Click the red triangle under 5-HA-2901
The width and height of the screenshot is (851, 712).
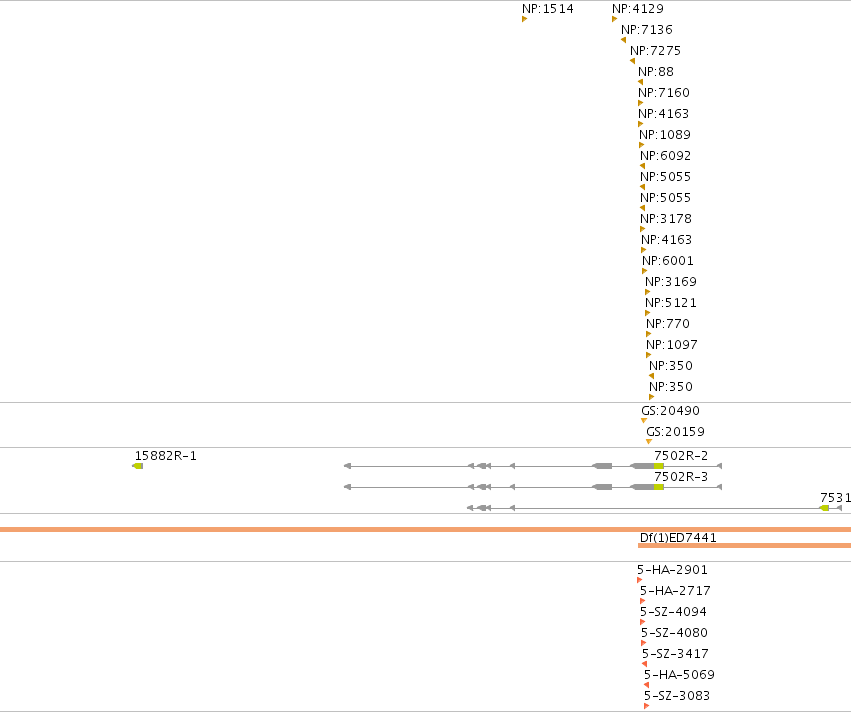pyautogui.click(x=639, y=580)
